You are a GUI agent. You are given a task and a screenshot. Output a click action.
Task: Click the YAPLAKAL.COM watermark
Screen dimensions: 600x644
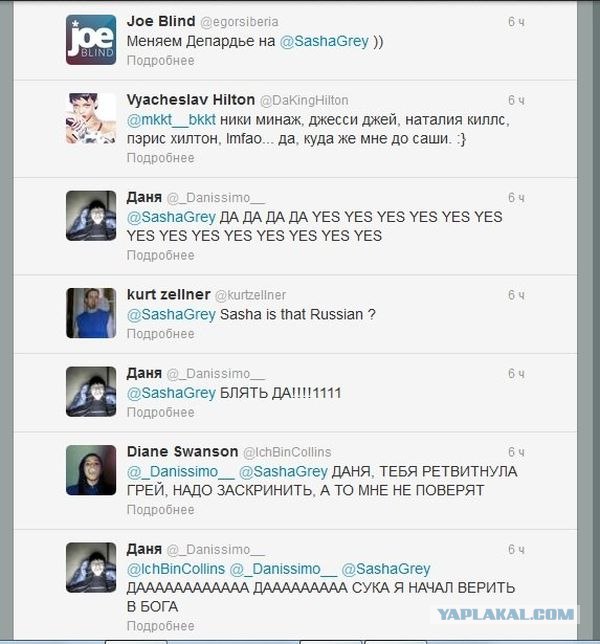505,614
